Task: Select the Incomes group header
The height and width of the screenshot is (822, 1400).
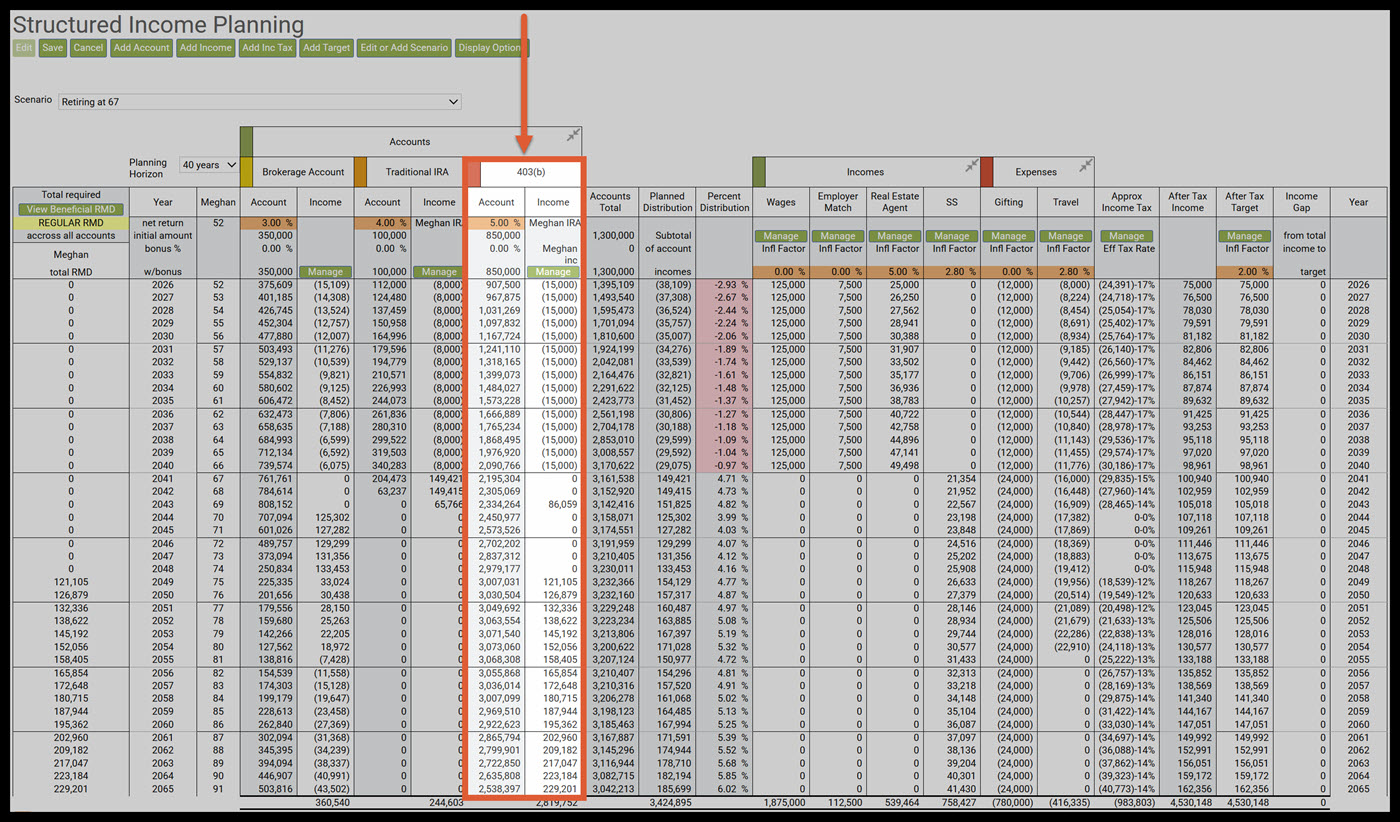Action: click(x=865, y=172)
